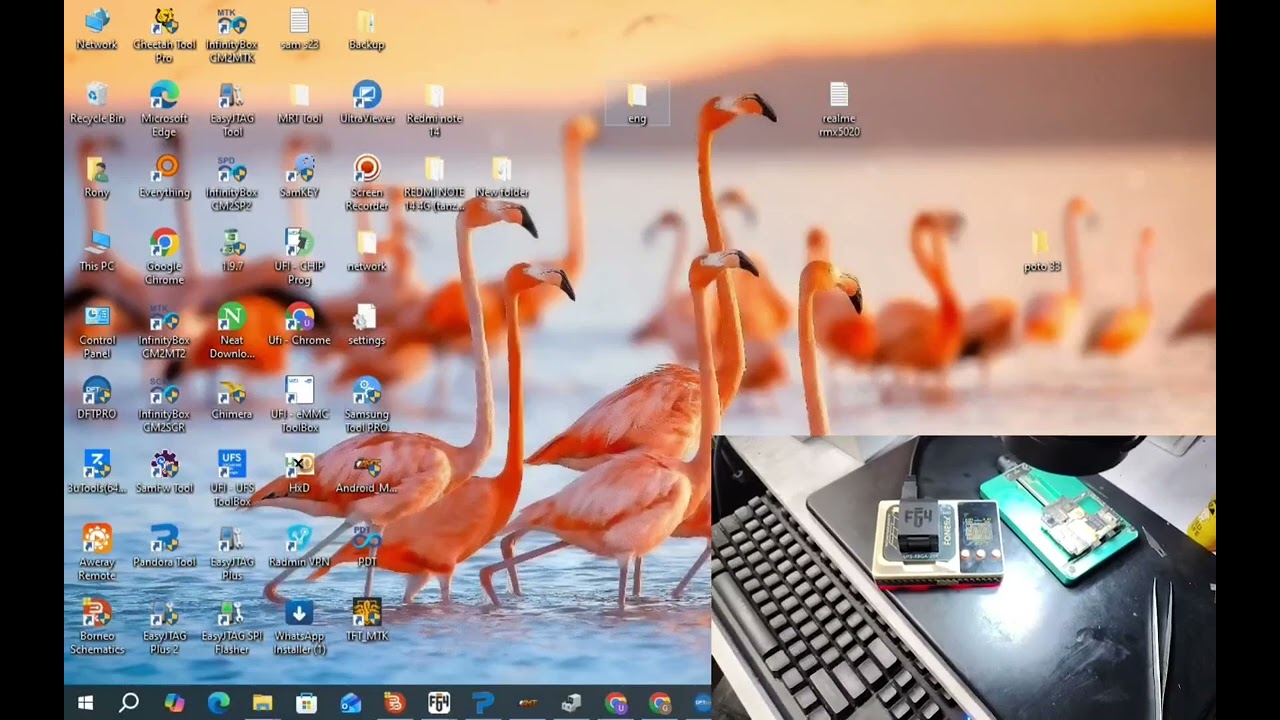Open the poto 33 folder

[1042, 251]
